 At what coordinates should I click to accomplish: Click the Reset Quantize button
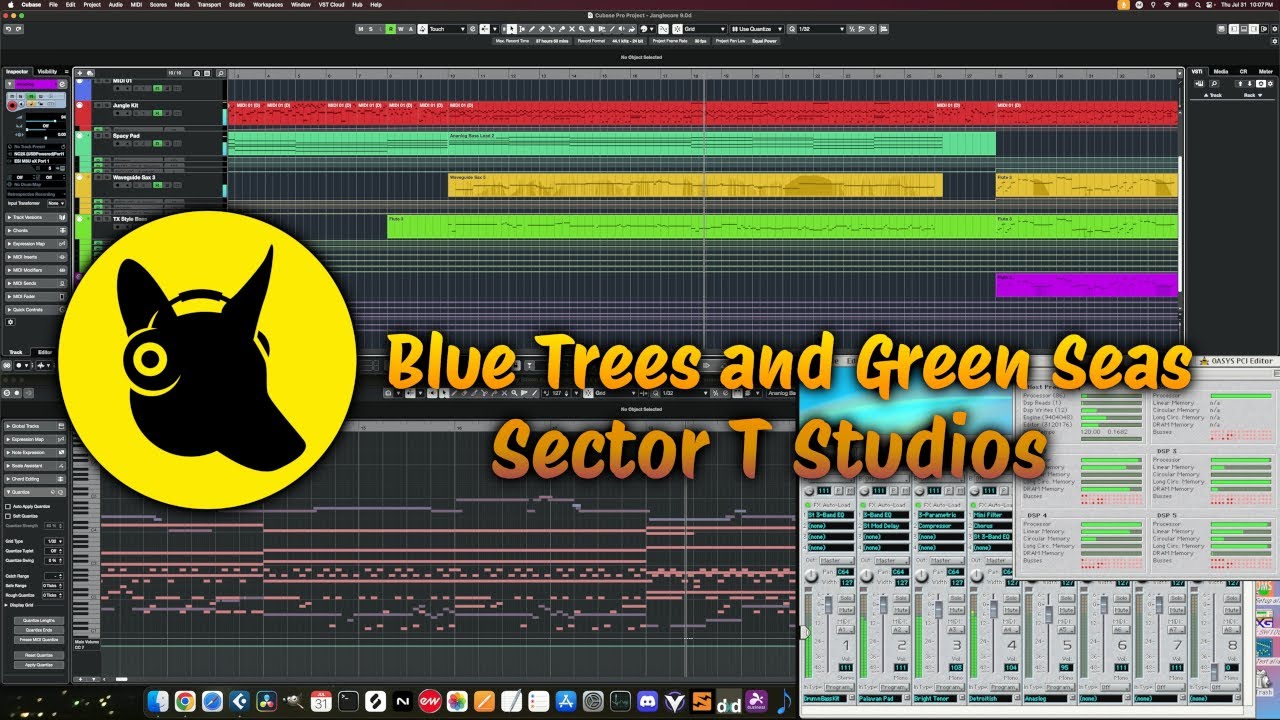tap(39, 655)
